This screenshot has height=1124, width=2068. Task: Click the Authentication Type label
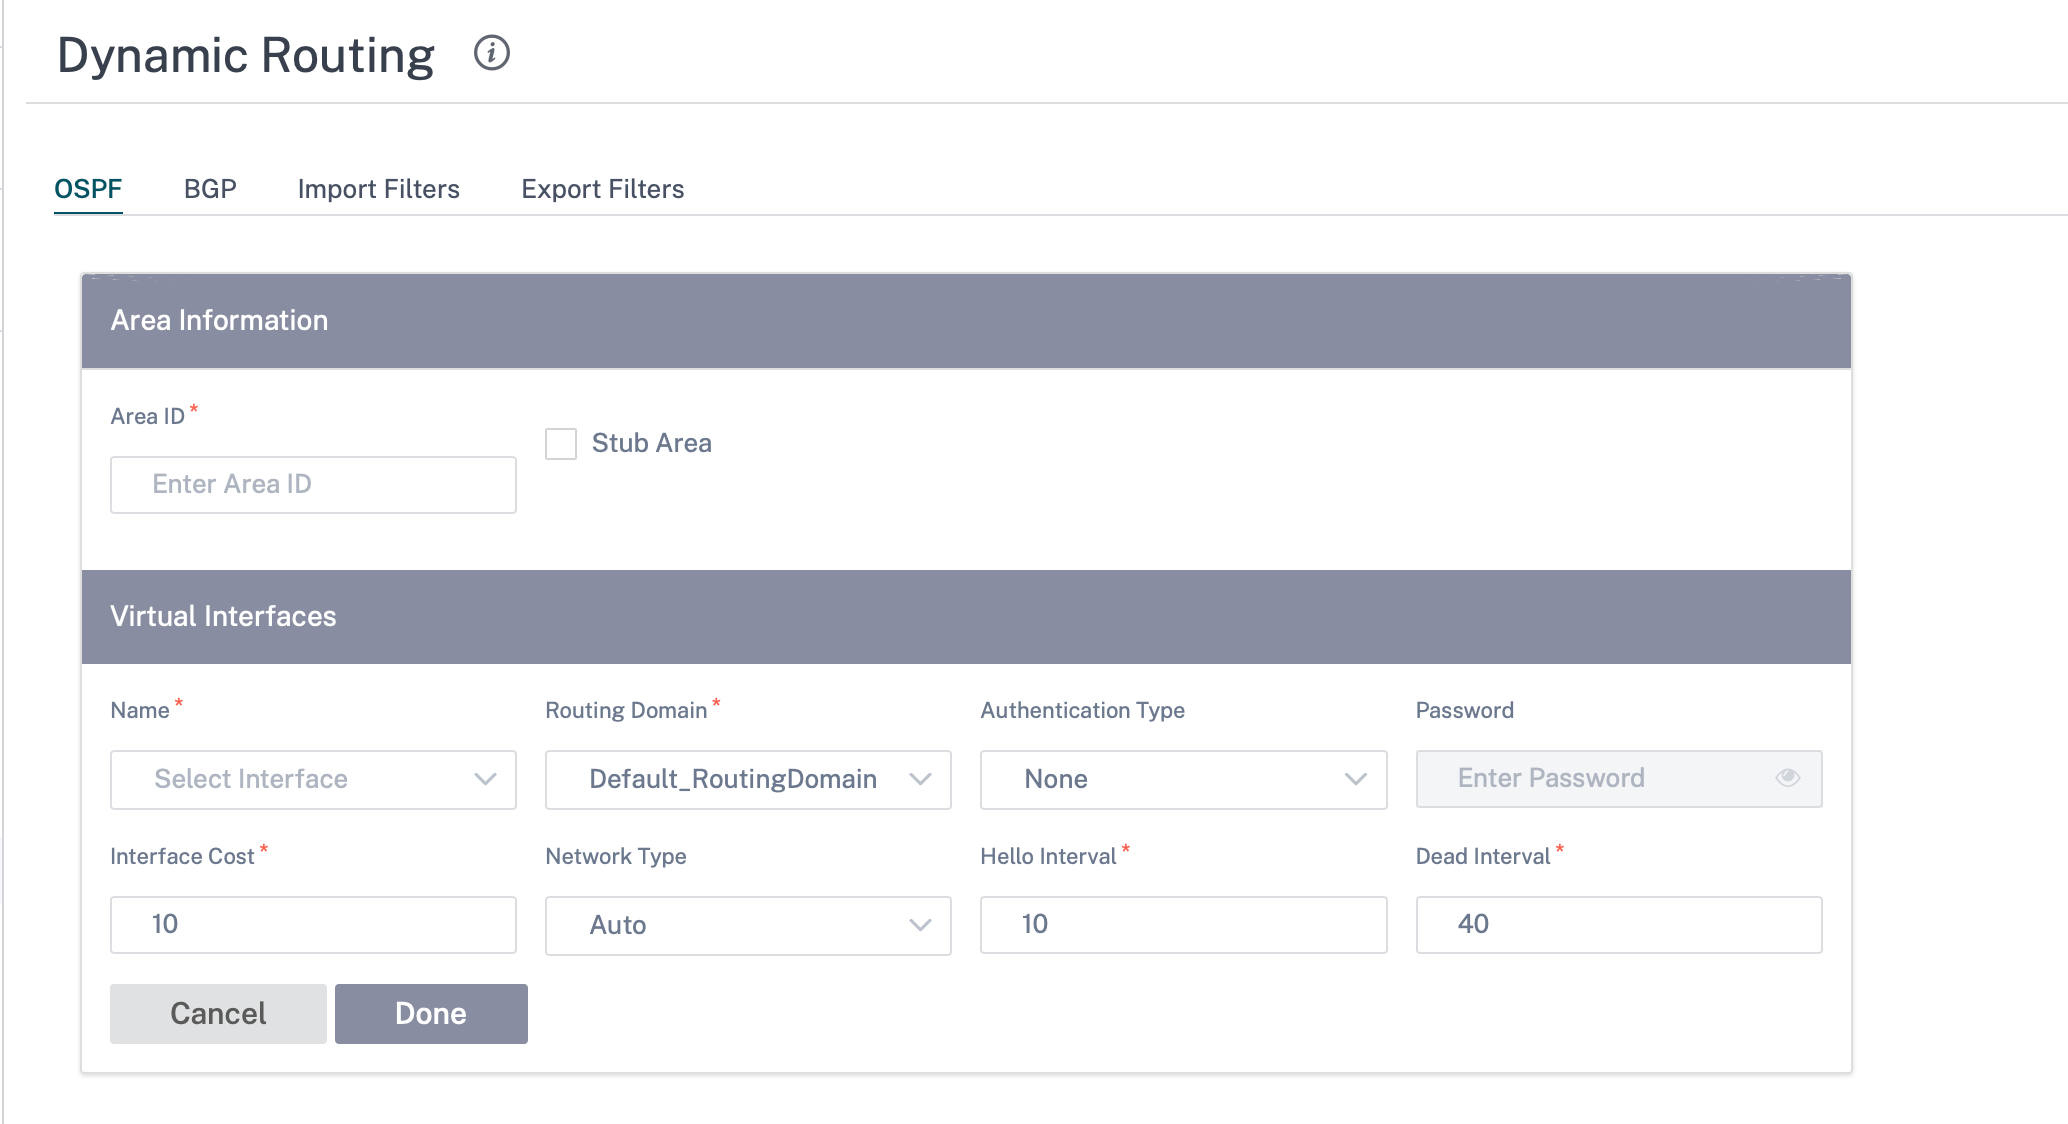(1082, 710)
